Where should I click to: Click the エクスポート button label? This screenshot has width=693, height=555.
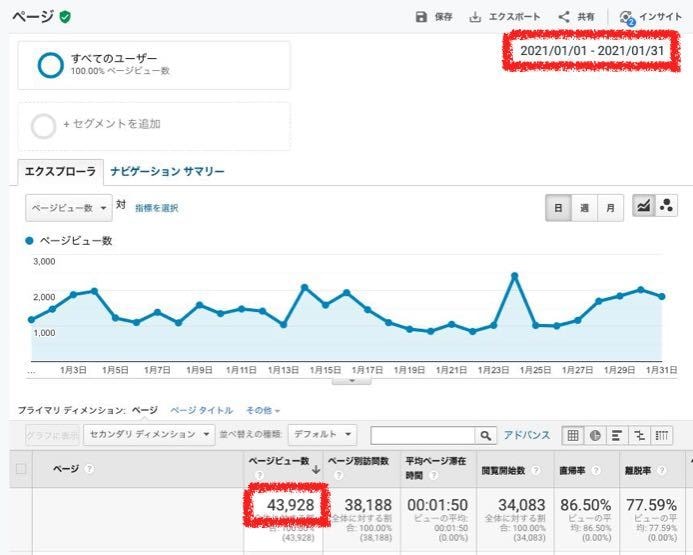coord(514,17)
